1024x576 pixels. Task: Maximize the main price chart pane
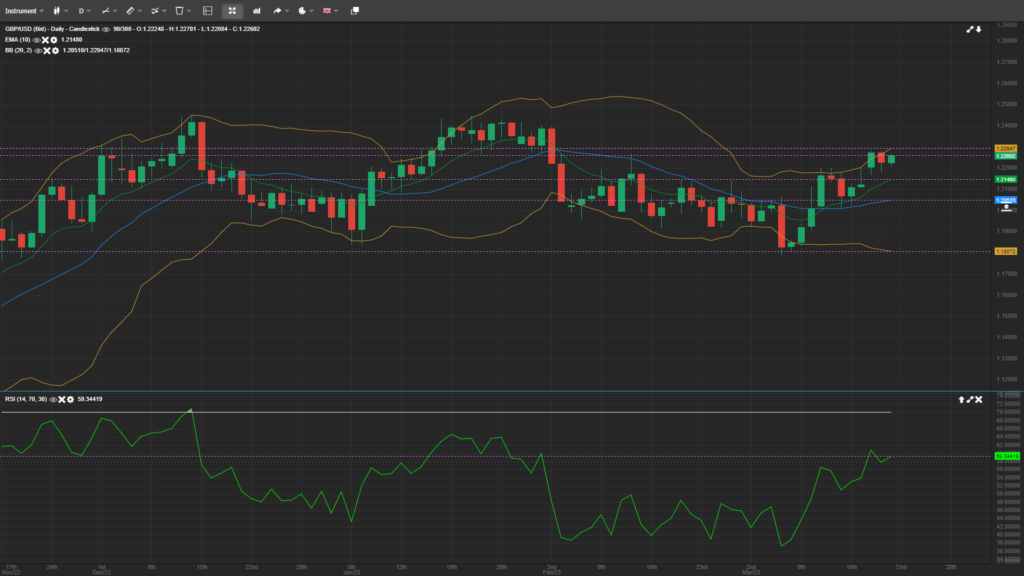coord(969,30)
